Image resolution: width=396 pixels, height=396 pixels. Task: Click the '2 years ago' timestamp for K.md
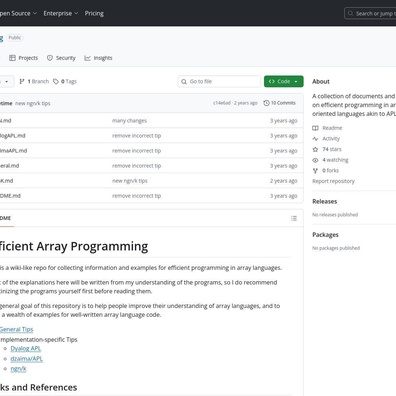coord(283,181)
